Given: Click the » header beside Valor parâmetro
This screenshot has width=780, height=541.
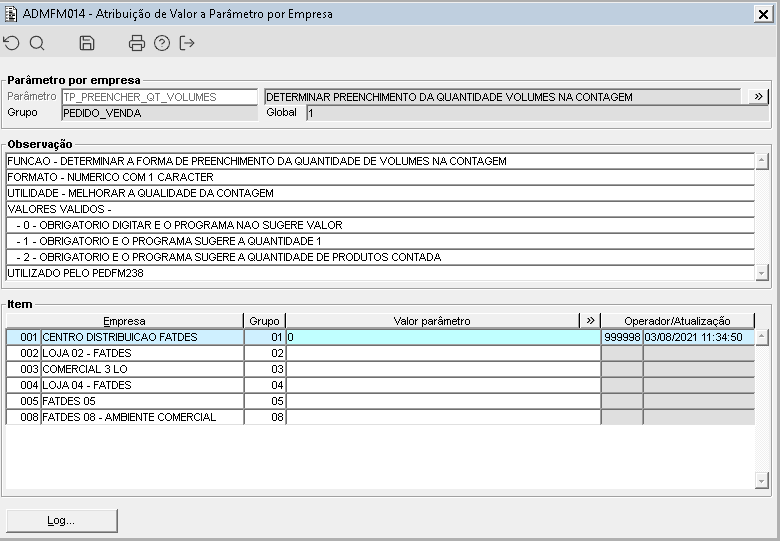Looking at the screenshot, I should coord(590,320).
